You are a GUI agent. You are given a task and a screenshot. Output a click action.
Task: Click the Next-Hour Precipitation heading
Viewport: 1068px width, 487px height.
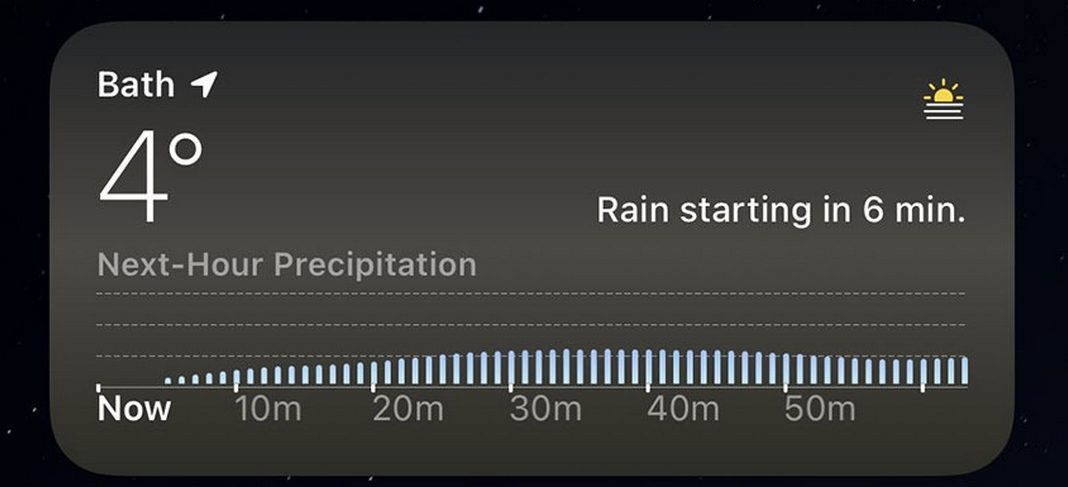tap(287, 264)
